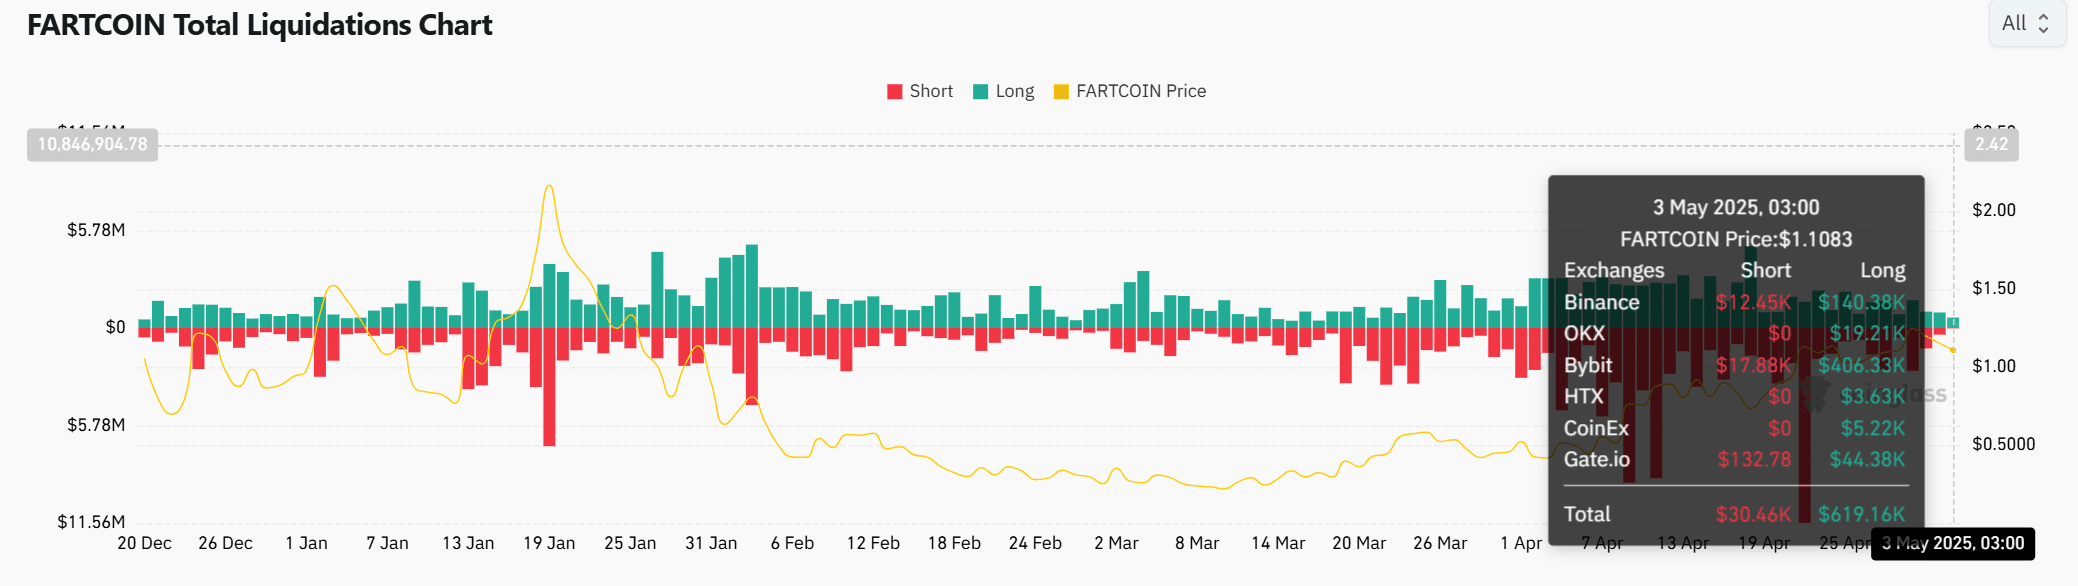Click the FARTCOIN Price:$1.1083 tooltip line
This screenshot has height=586, width=2078.
[x=1736, y=239]
